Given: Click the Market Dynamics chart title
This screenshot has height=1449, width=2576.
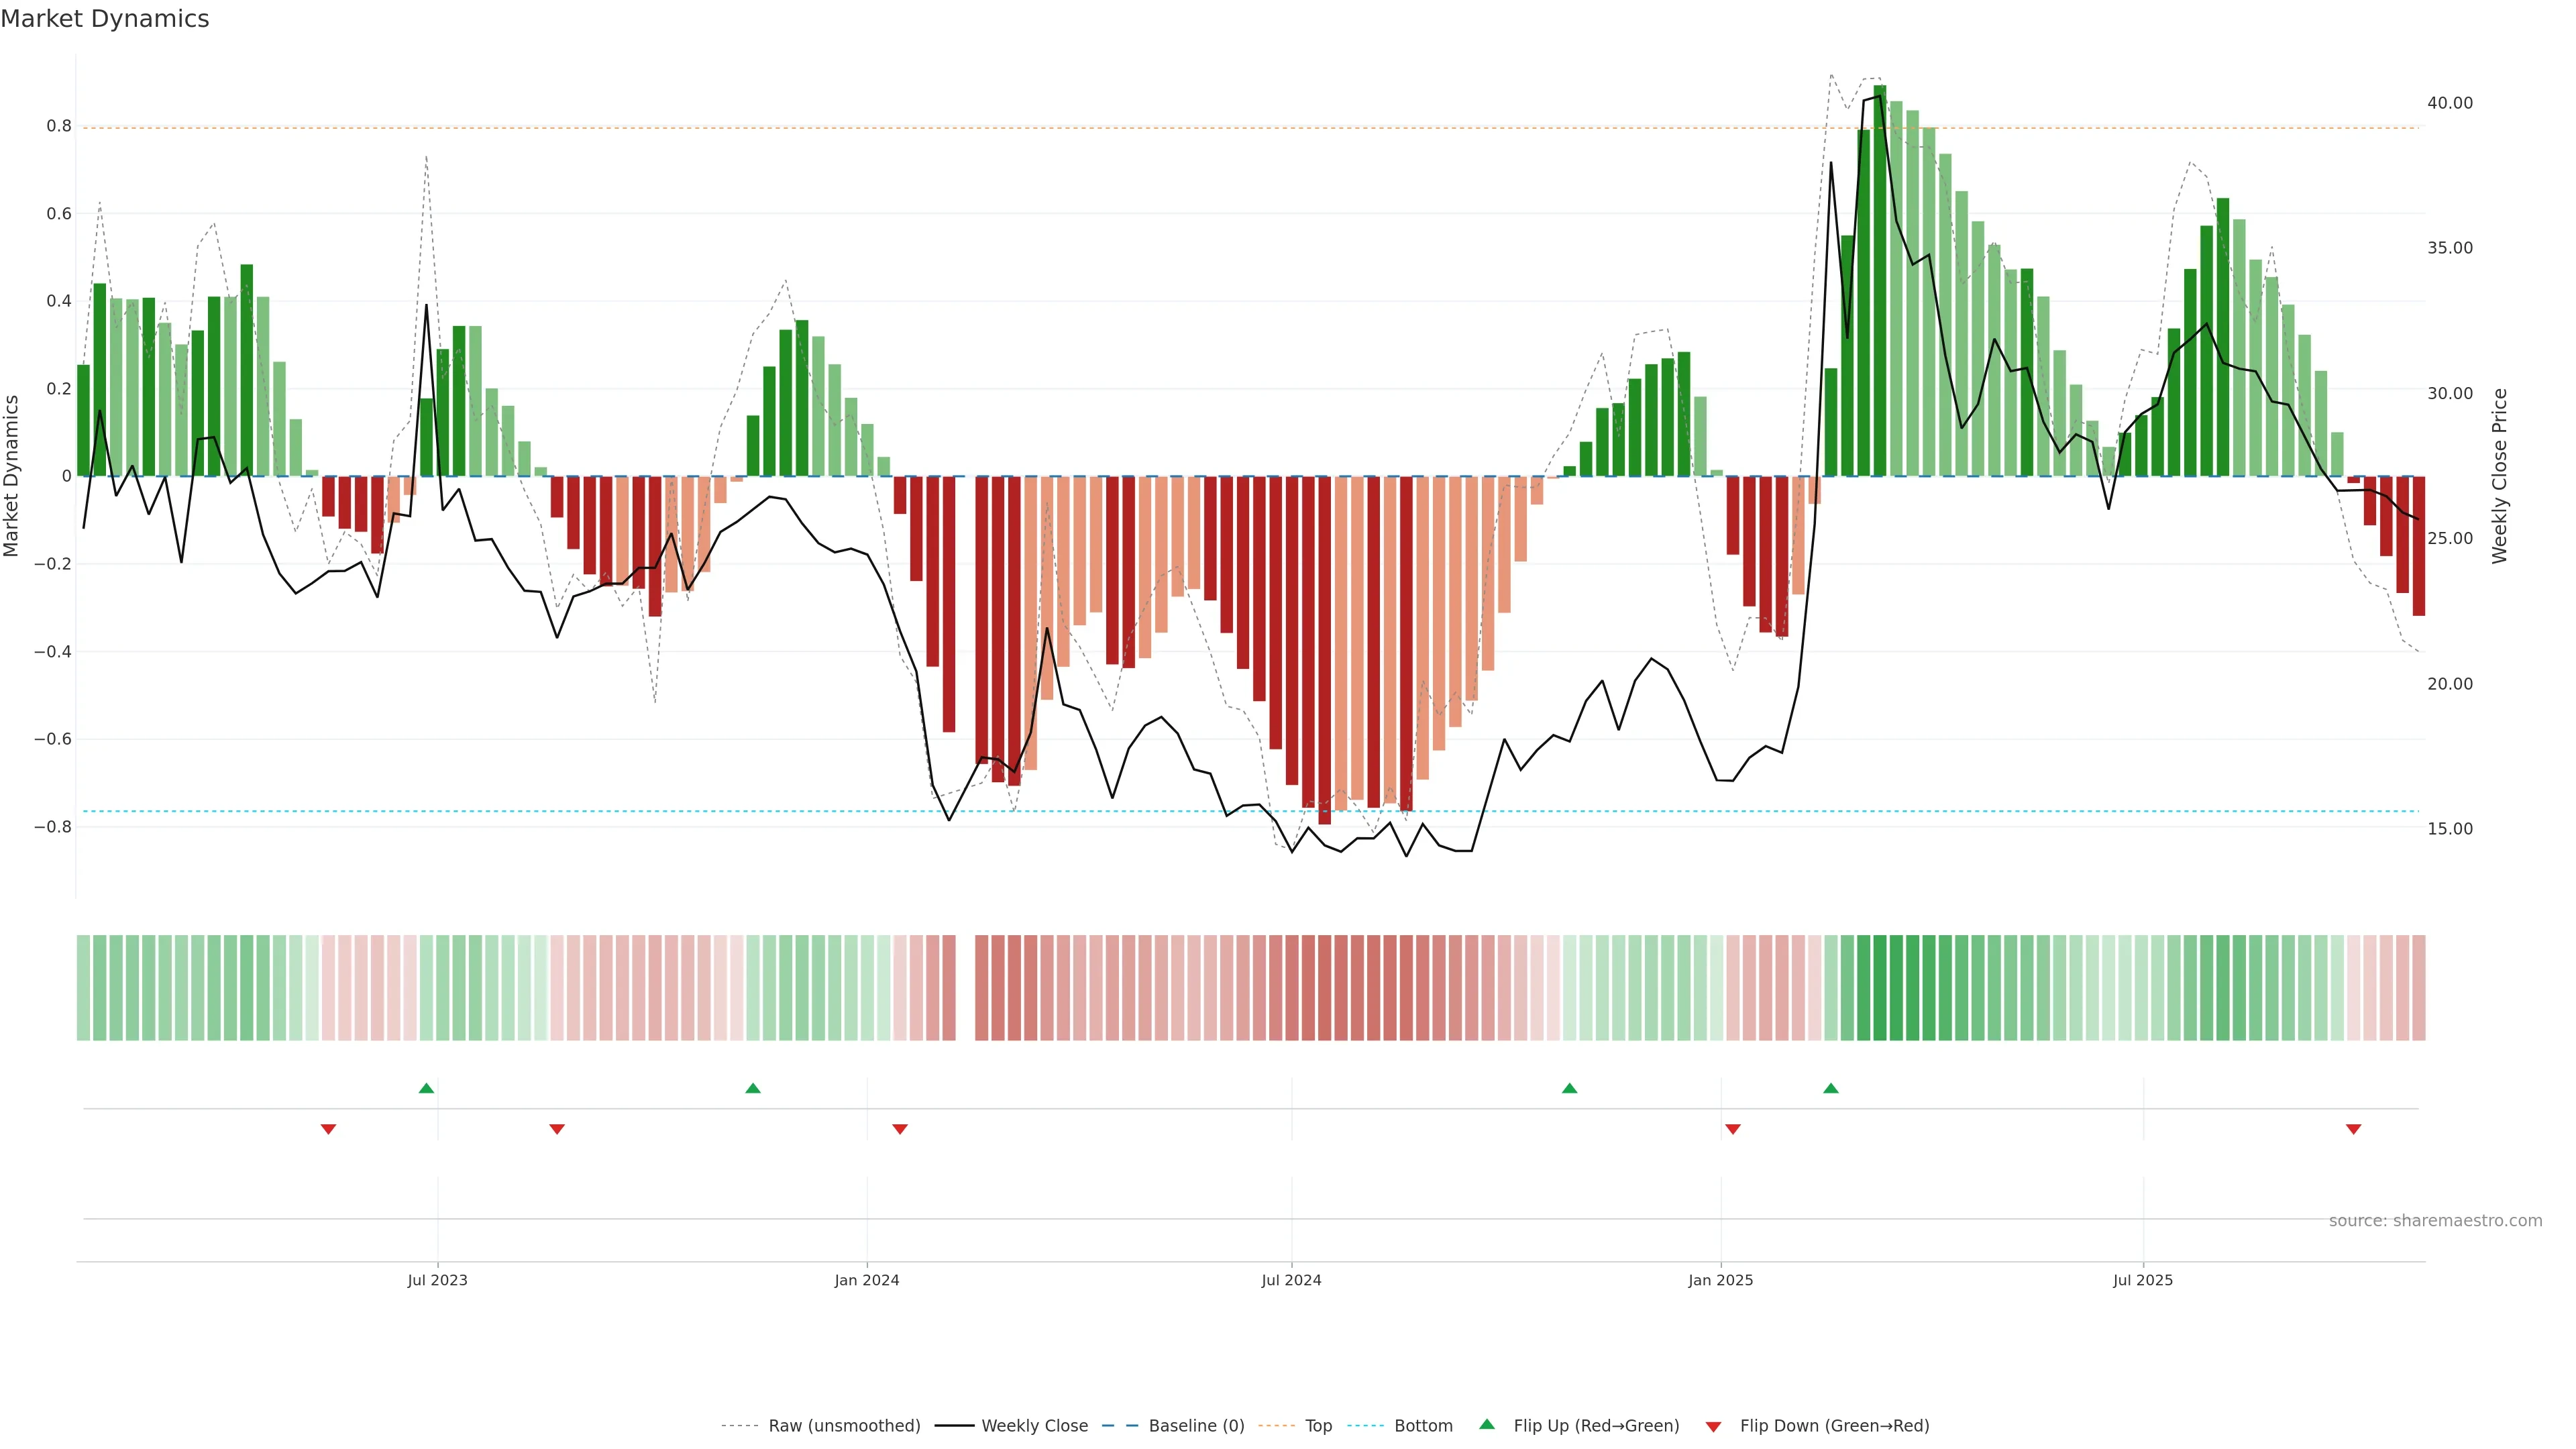Looking at the screenshot, I should (x=105, y=19).
